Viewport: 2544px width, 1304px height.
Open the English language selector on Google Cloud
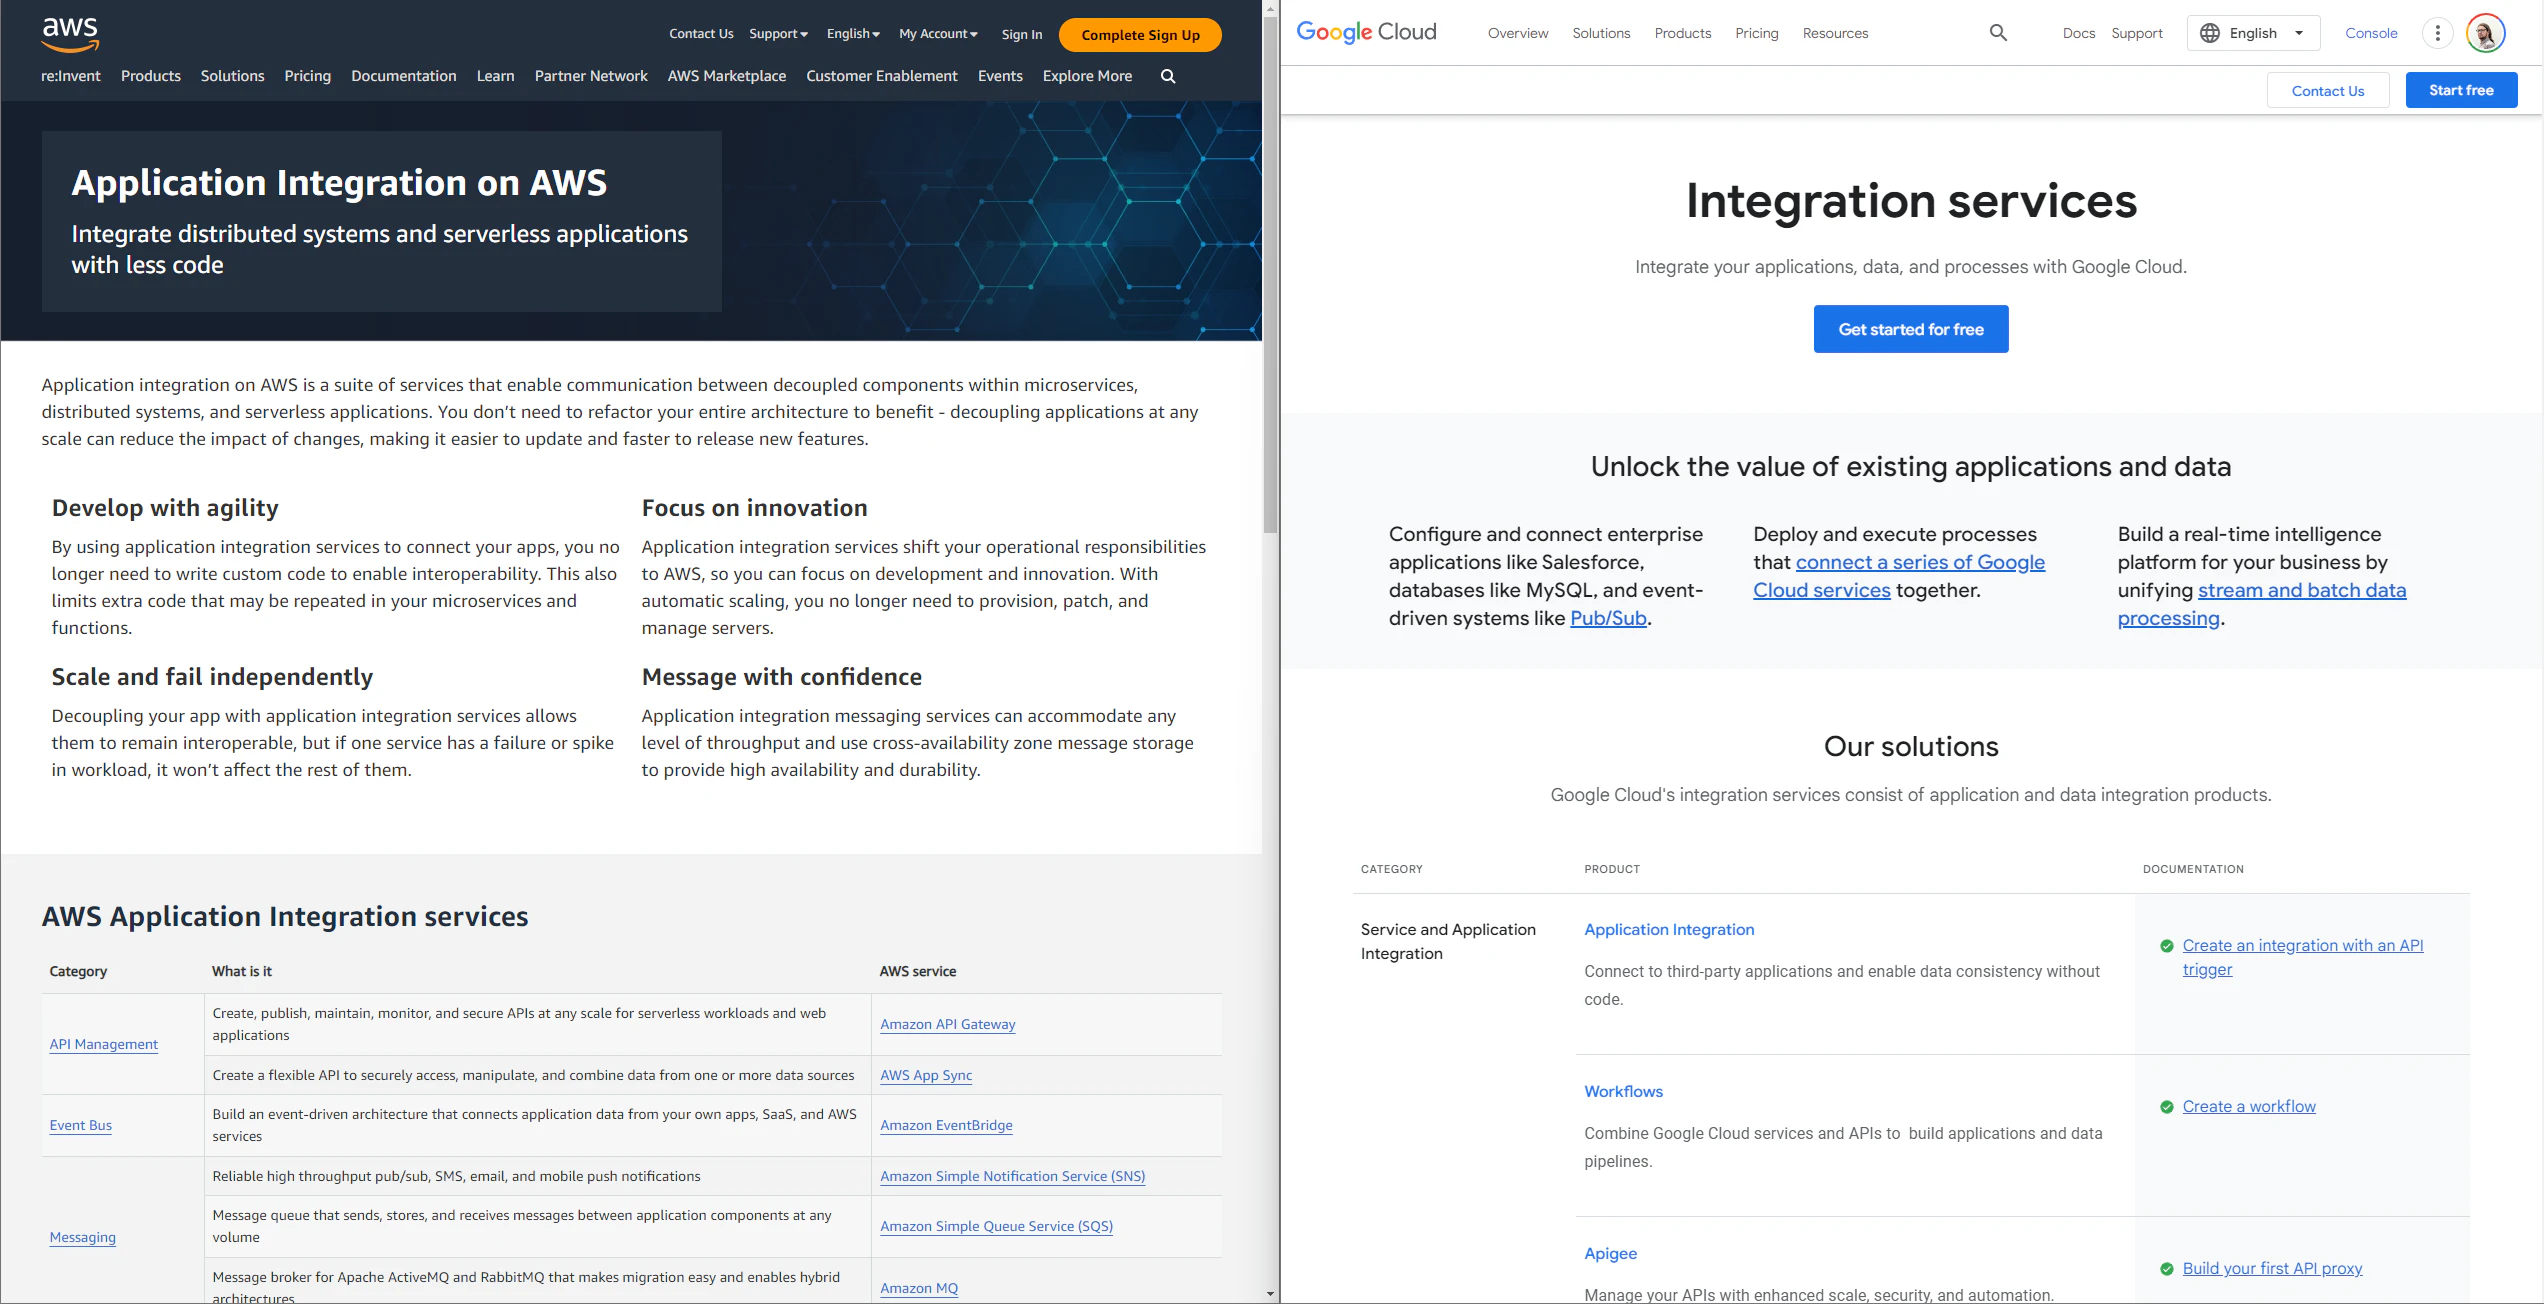2253,32
